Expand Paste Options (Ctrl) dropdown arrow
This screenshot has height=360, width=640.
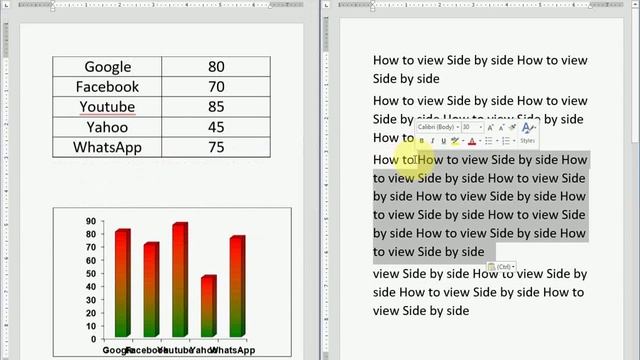pos(513,267)
